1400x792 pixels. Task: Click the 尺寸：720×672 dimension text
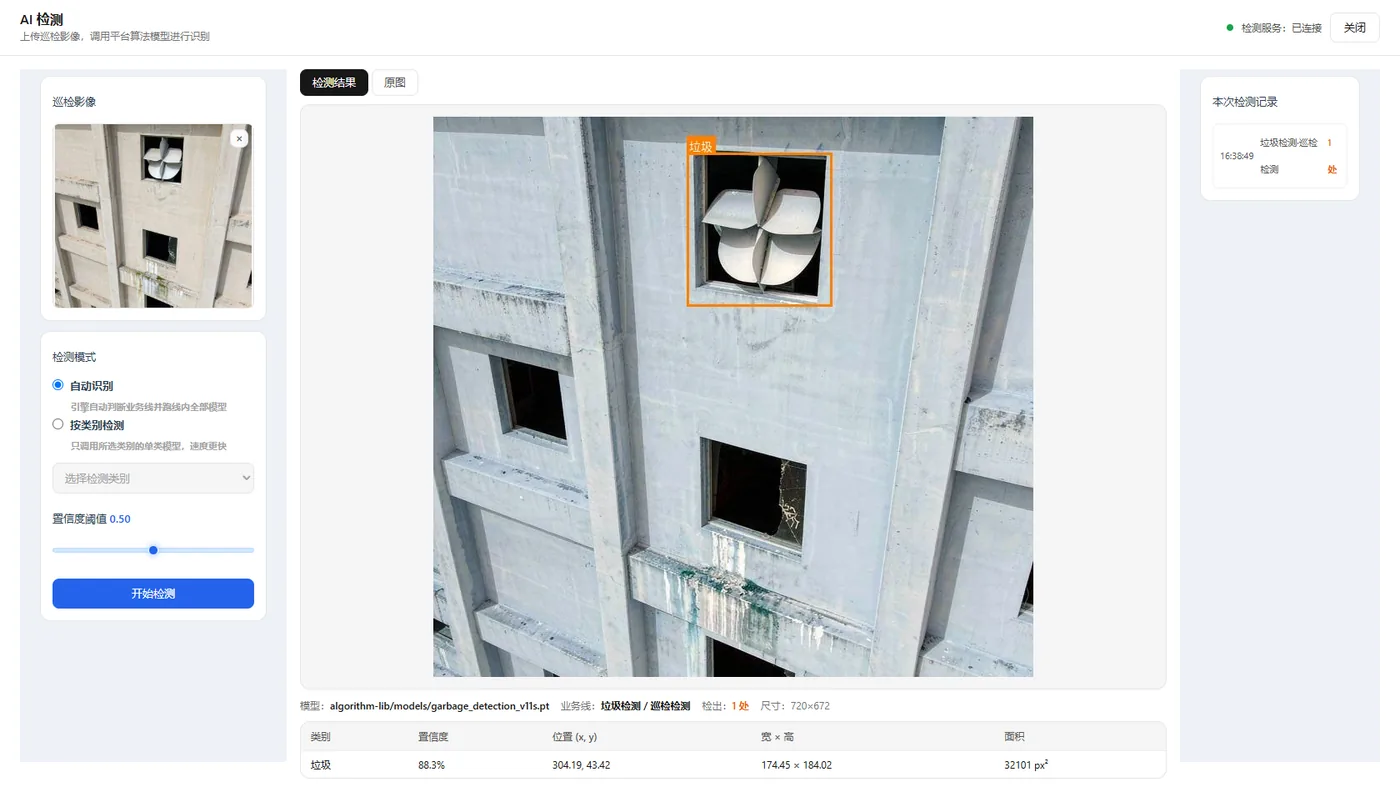point(795,706)
